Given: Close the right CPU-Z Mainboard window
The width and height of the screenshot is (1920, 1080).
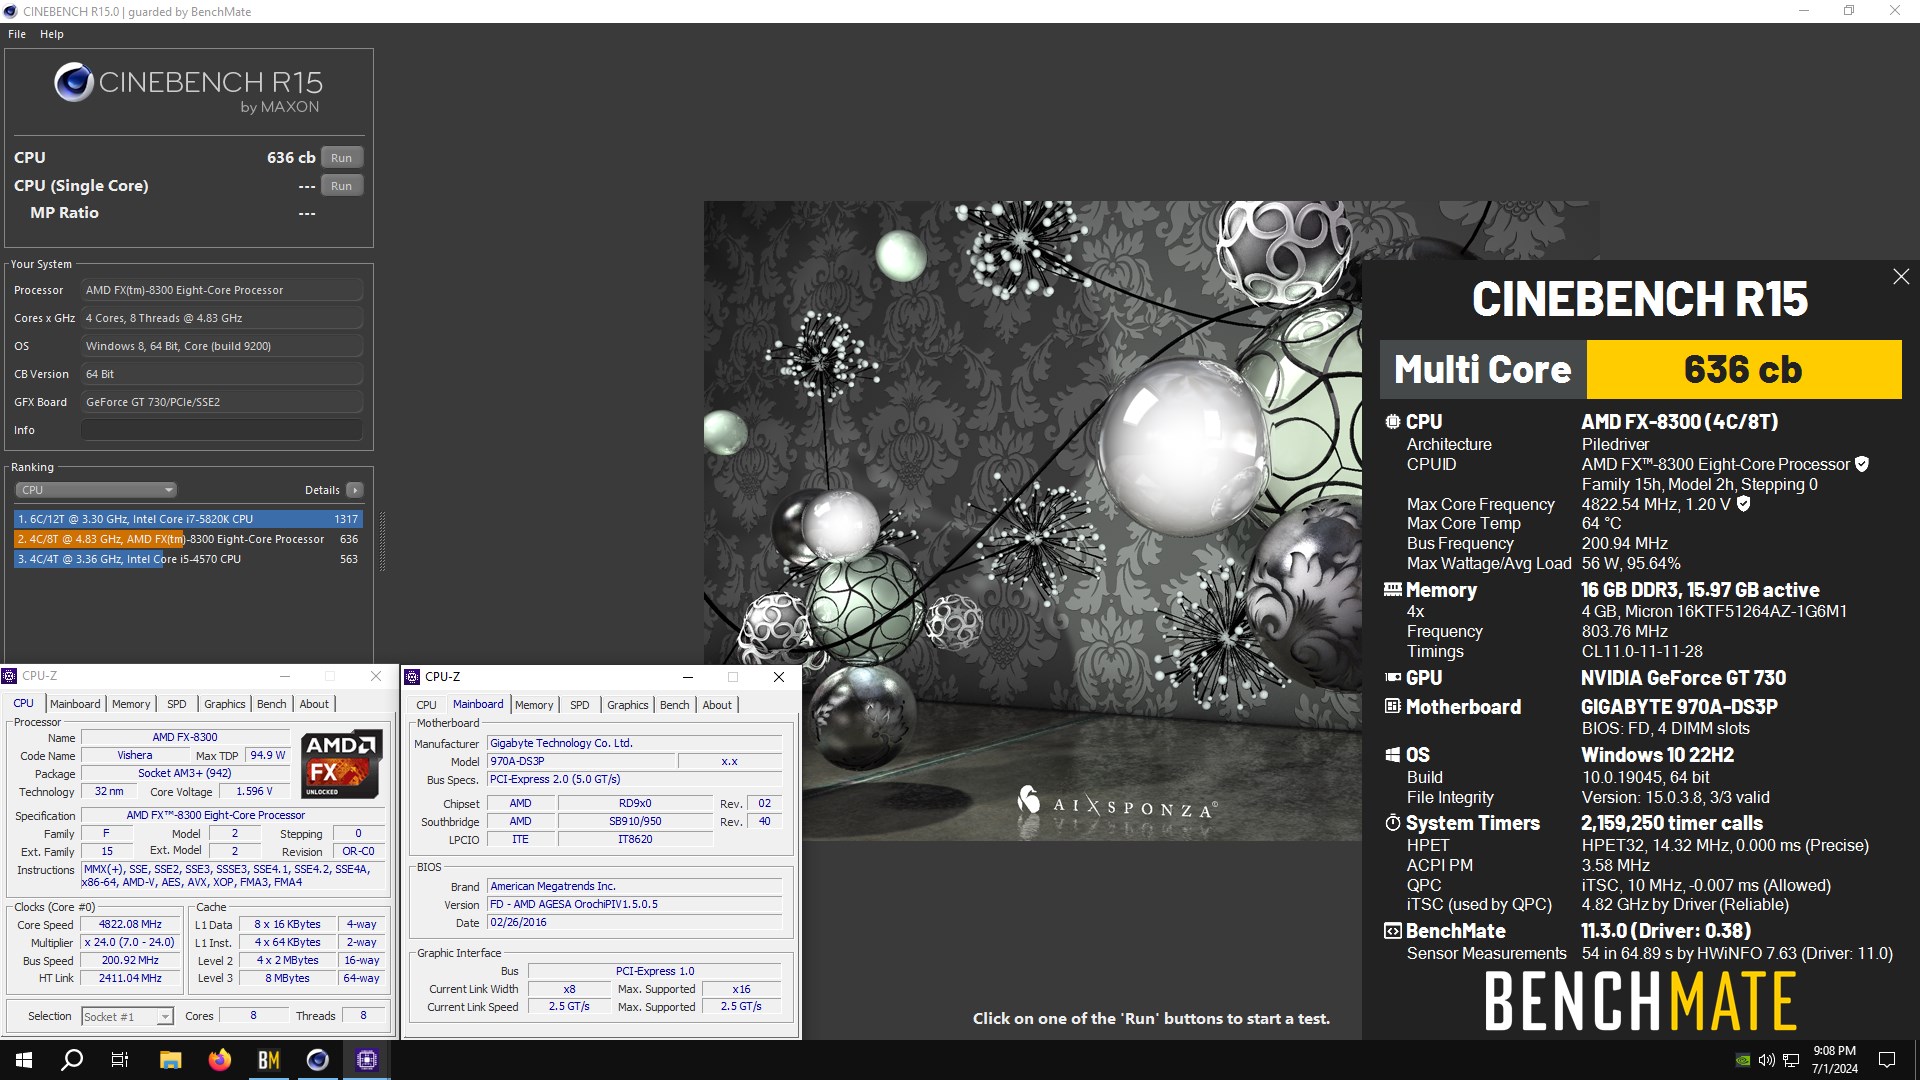Looking at the screenshot, I should pos(779,677).
